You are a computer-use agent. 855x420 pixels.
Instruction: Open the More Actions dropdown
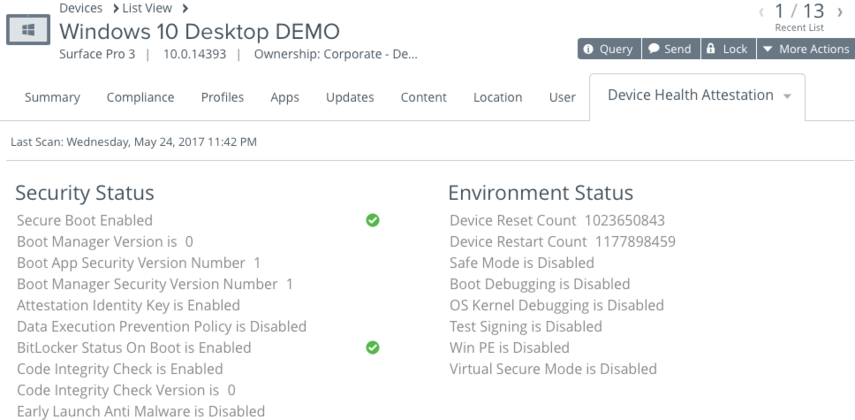803,50
